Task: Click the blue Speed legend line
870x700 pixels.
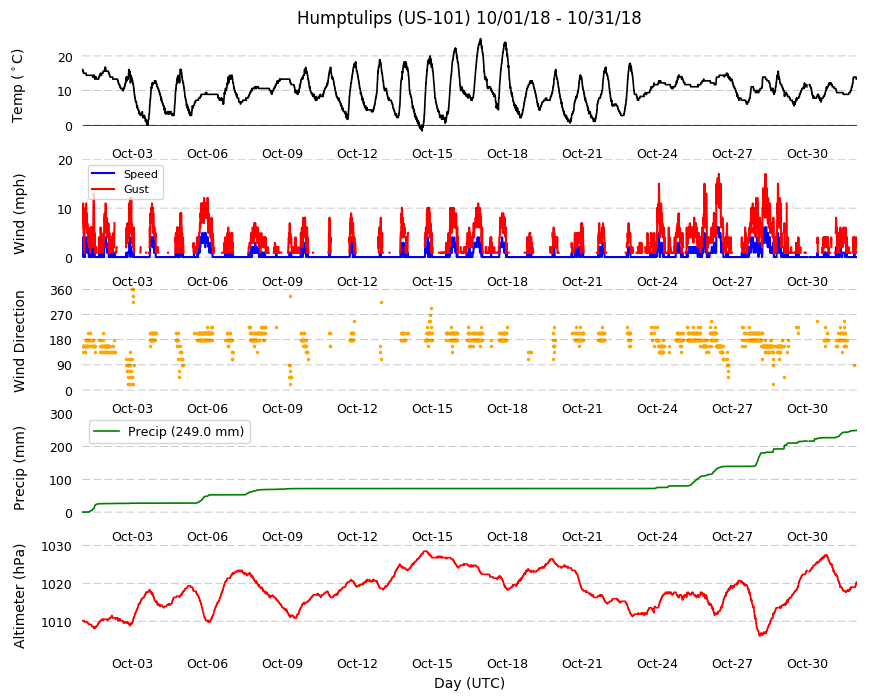Action: click(x=103, y=174)
